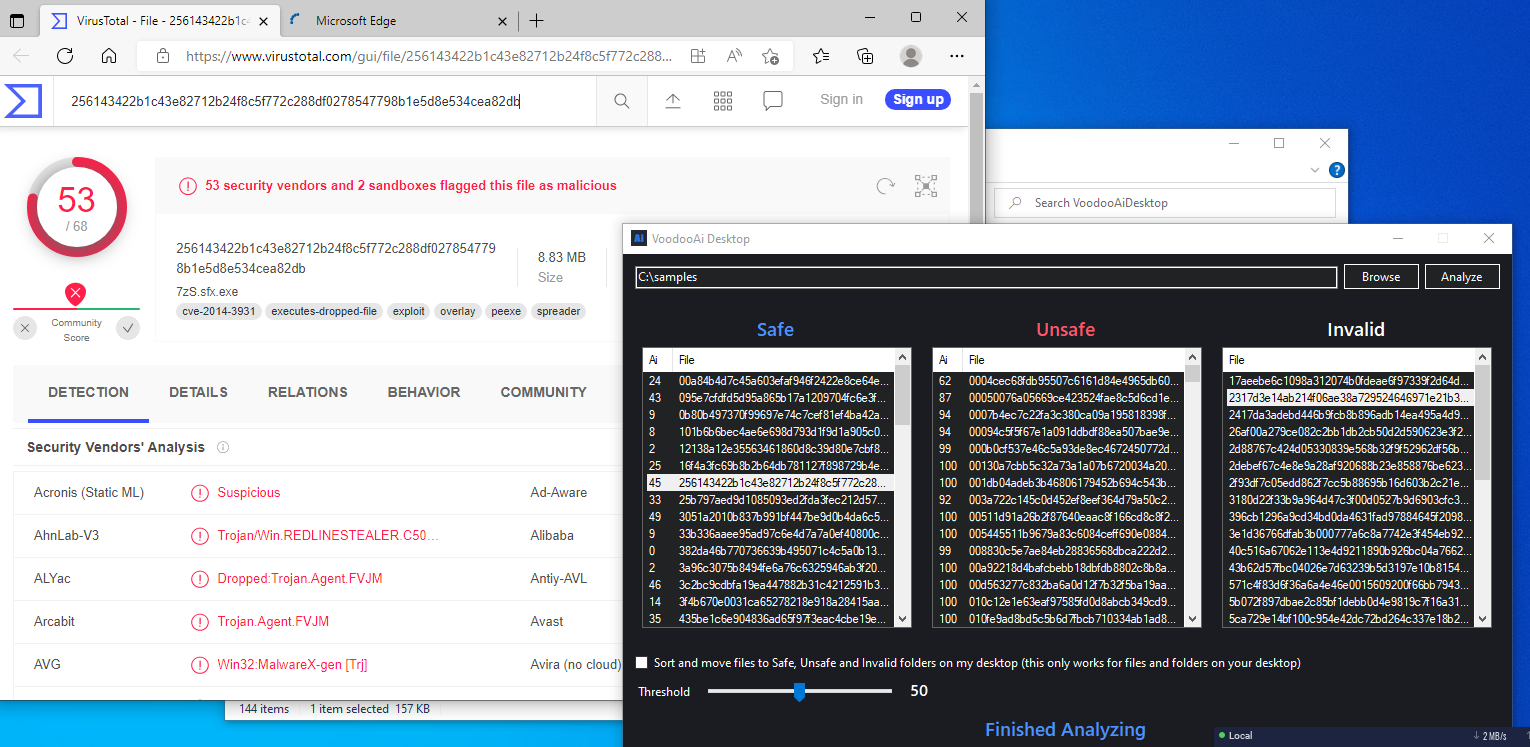Select Invalid row starting 17aeebe6c1098a
This screenshot has width=1530, height=747.
point(1348,380)
